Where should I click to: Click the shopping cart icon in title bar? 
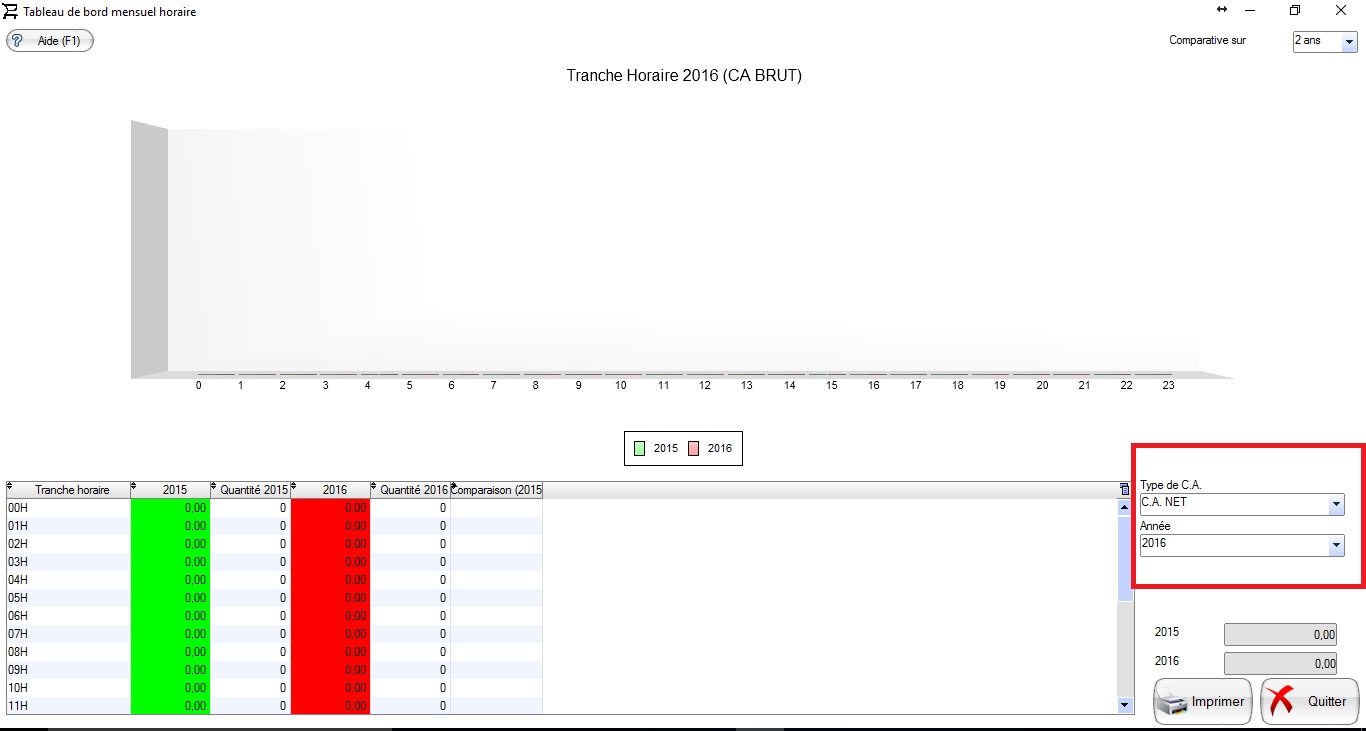[x=11, y=11]
